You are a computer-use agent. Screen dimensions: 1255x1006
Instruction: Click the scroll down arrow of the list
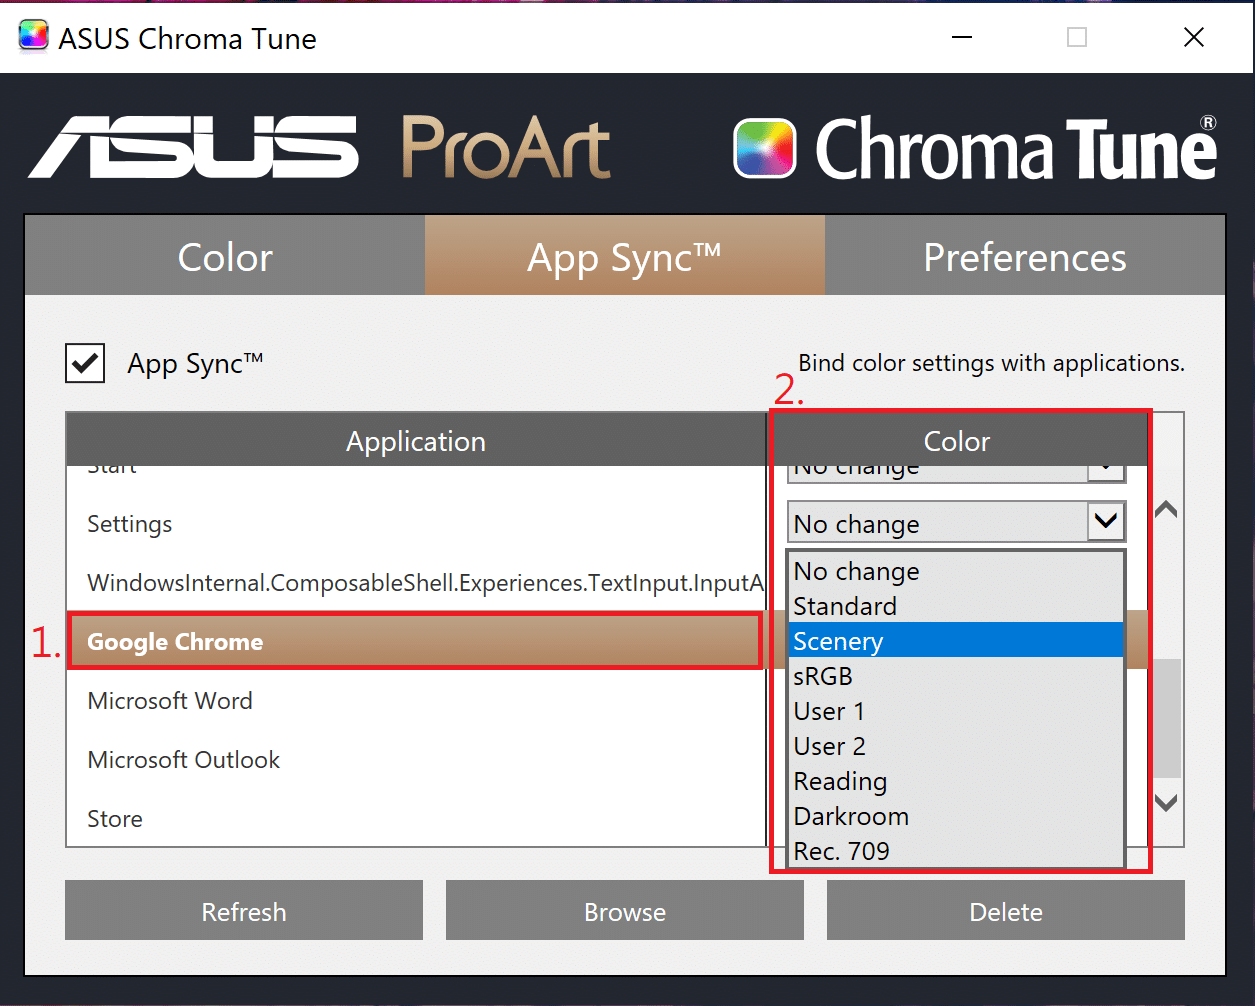[1166, 802]
